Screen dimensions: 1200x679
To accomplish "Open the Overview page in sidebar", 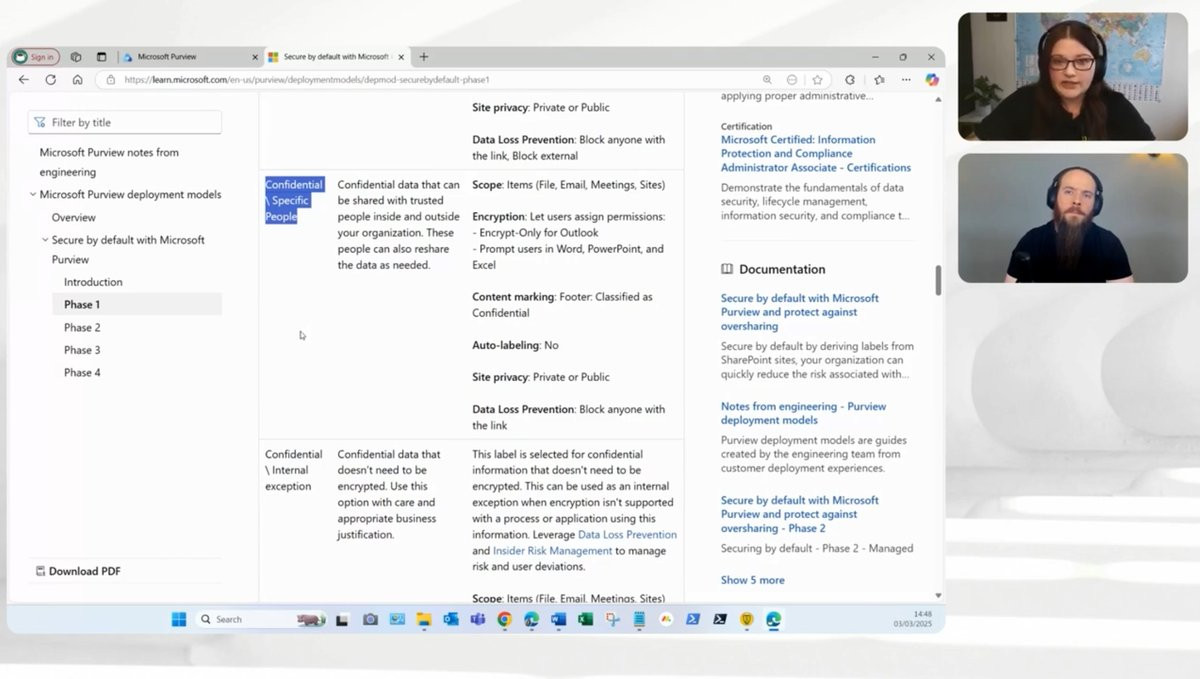I will [74, 217].
